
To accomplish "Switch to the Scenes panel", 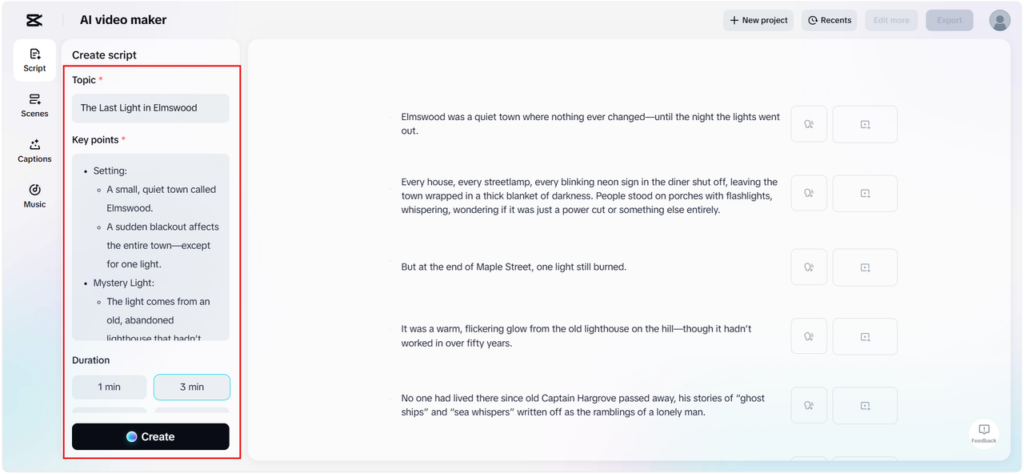I will (x=35, y=105).
